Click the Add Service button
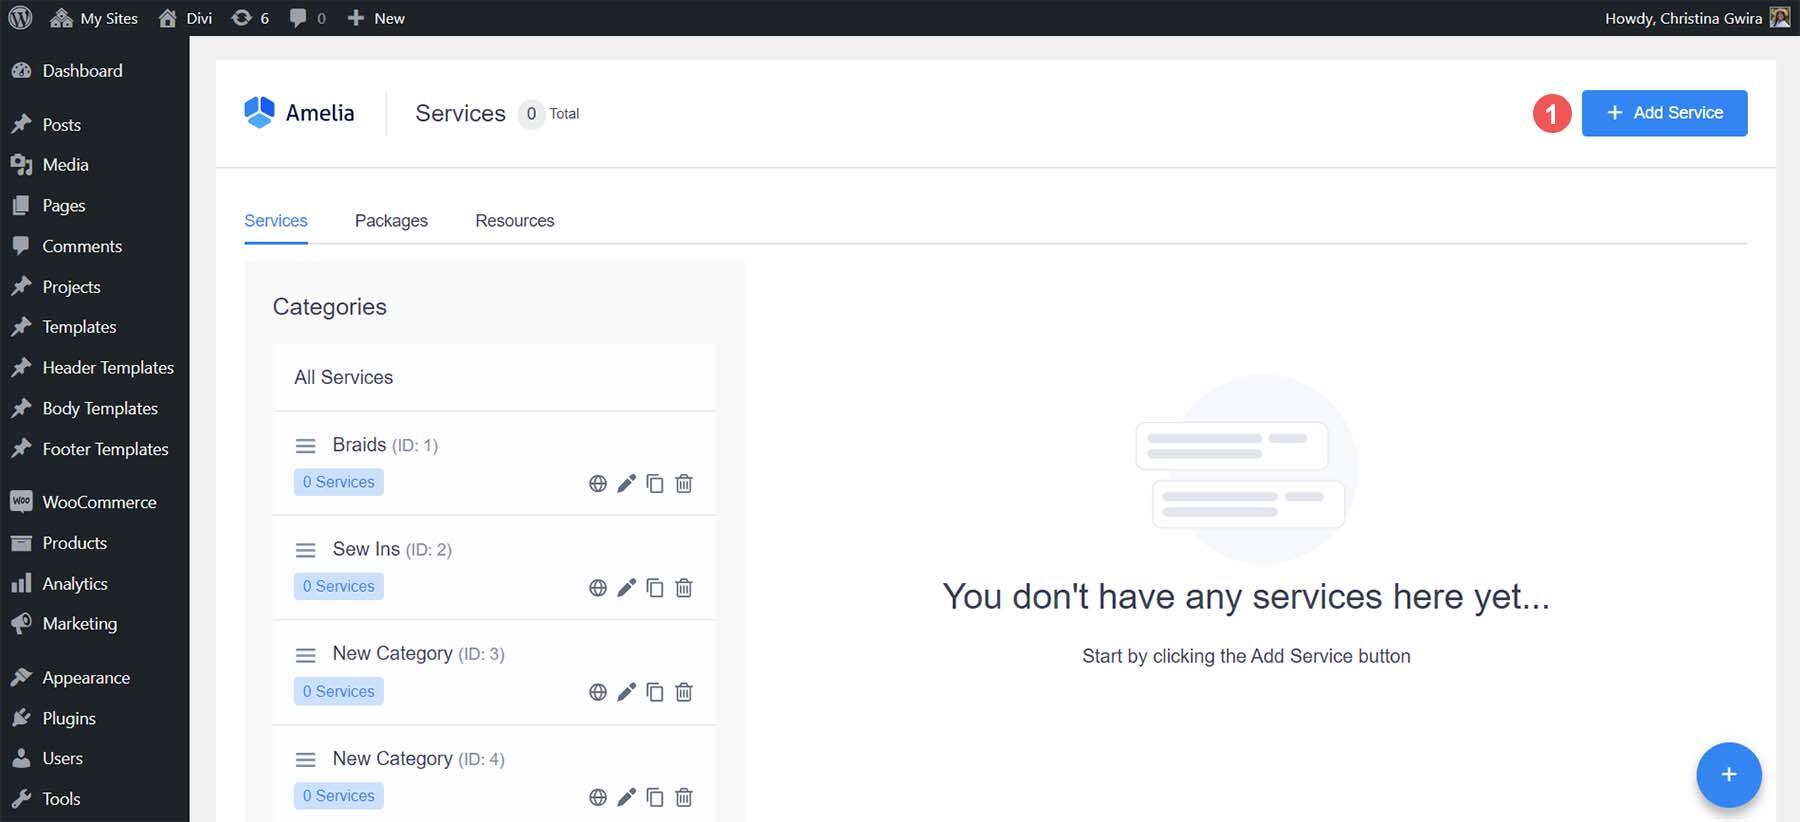The image size is (1800, 822). [1664, 113]
